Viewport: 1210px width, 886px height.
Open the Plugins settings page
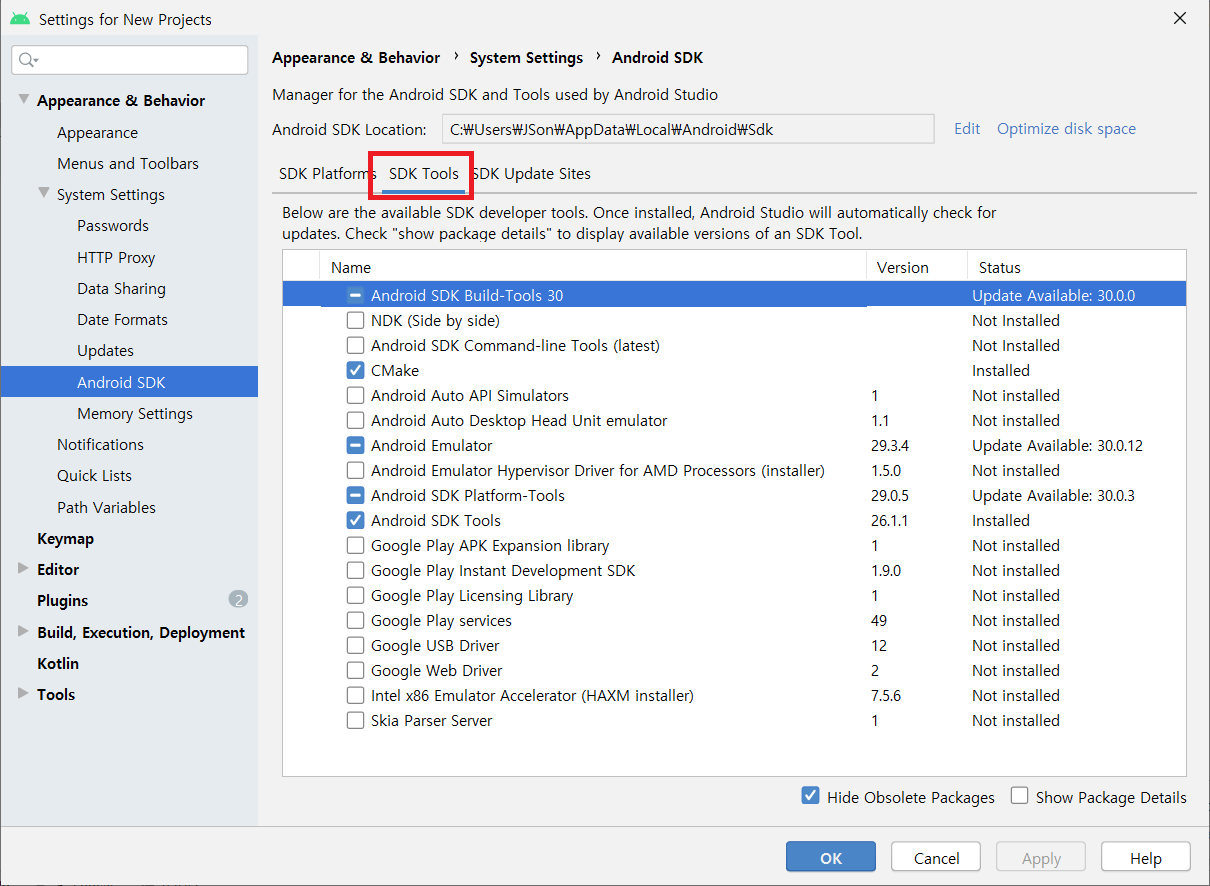coord(62,600)
